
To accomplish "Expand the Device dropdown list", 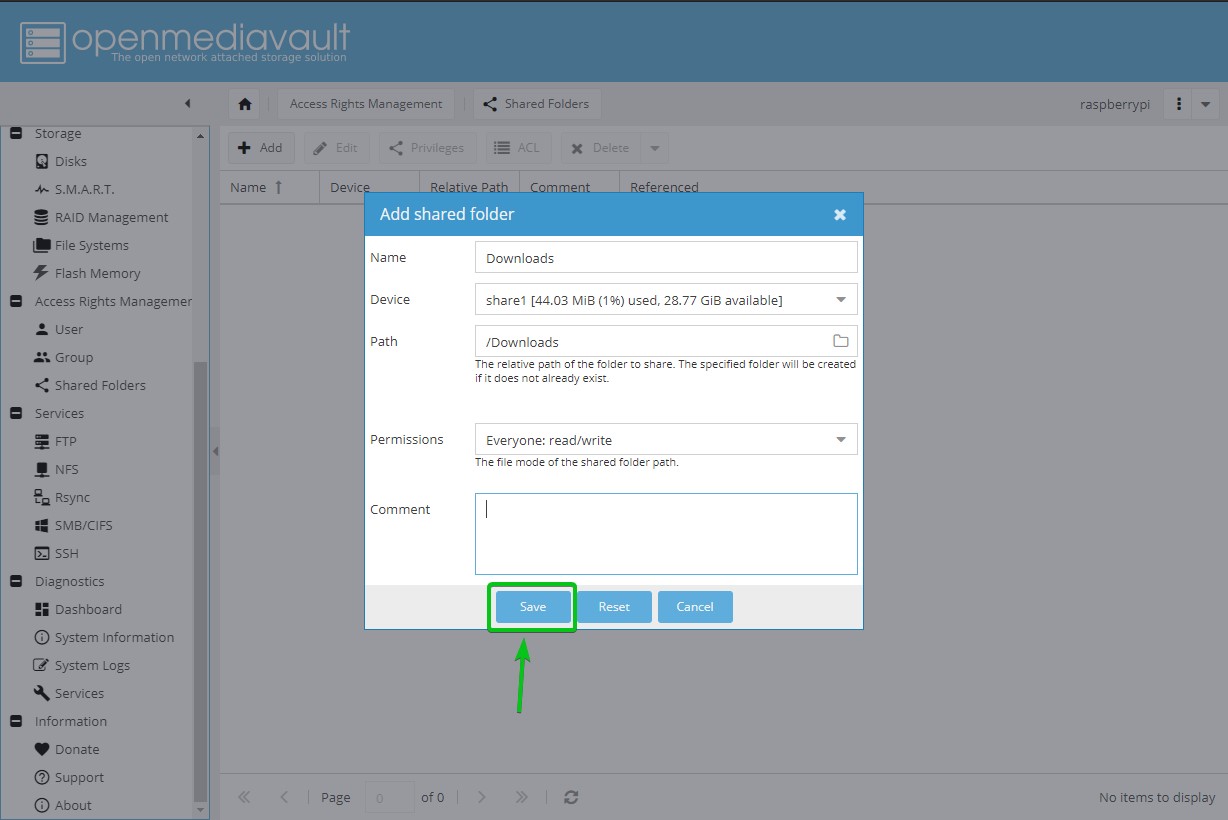I will (x=840, y=300).
